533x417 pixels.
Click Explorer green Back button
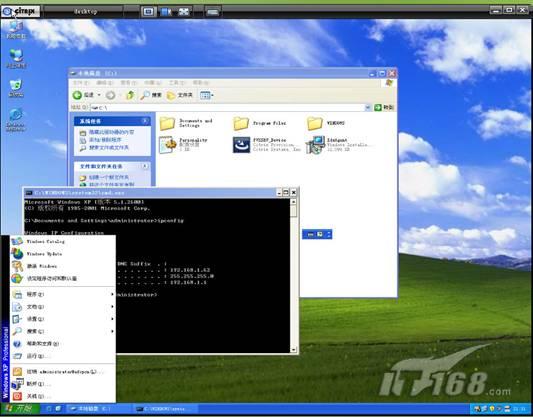pyautogui.click(x=83, y=95)
